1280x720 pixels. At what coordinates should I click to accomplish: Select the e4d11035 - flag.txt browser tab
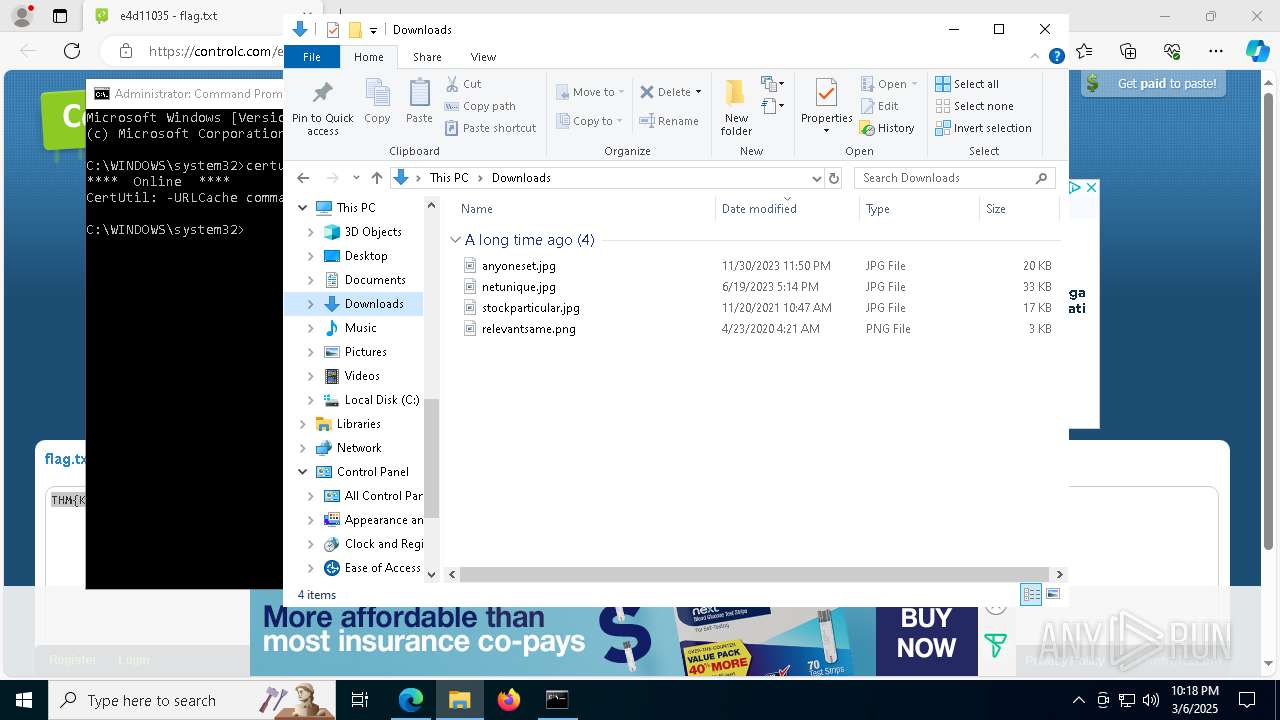168,16
